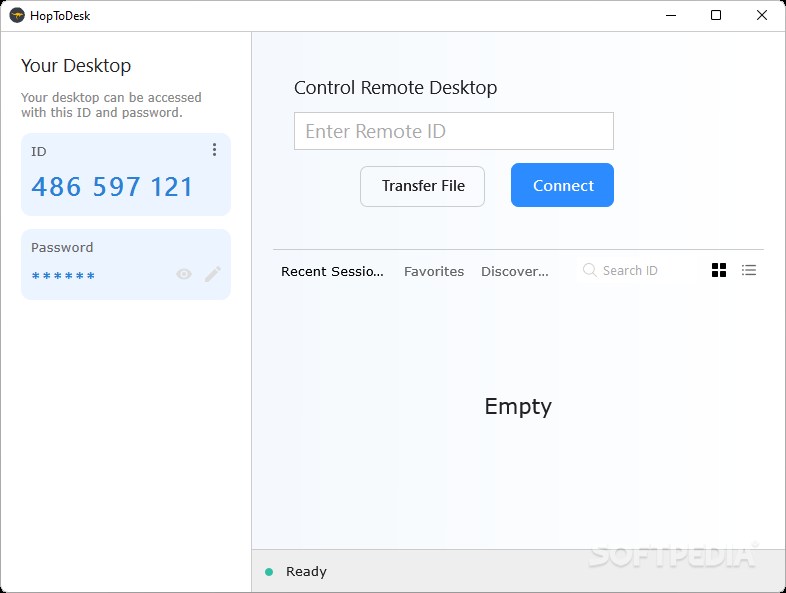Maximize the HopToDesk window
Image resolution: width=786 pixels, height=593 pixels.
coord(716,16)
